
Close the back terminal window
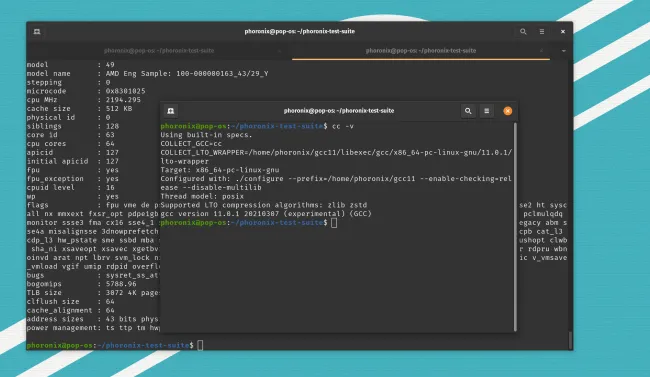coord(563,32)
